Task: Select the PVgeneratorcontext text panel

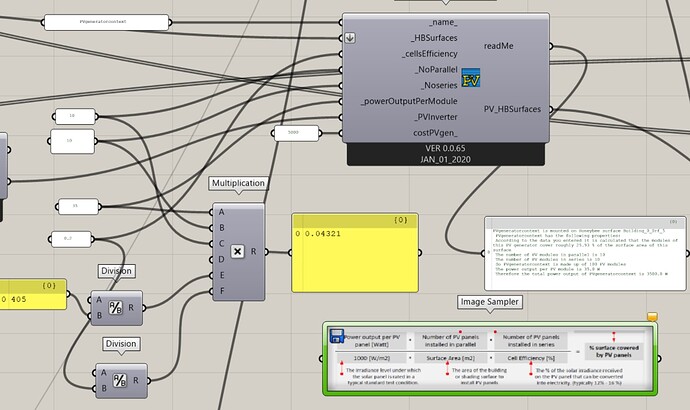Action: [106, 22]
